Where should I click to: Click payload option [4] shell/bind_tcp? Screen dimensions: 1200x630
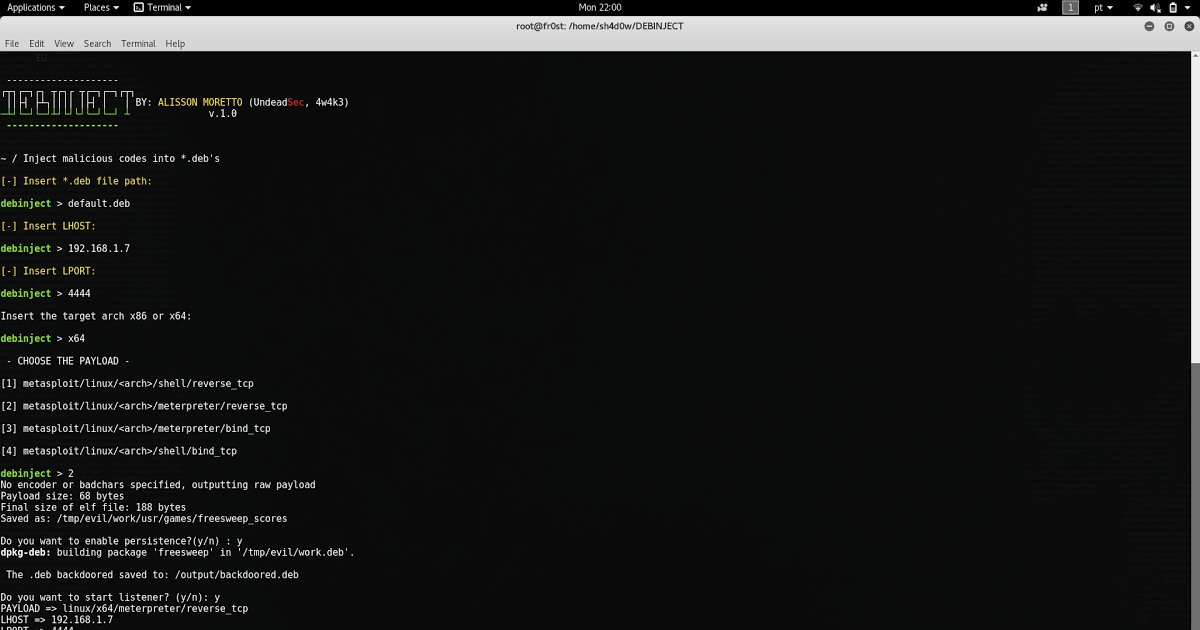(119, 451)
